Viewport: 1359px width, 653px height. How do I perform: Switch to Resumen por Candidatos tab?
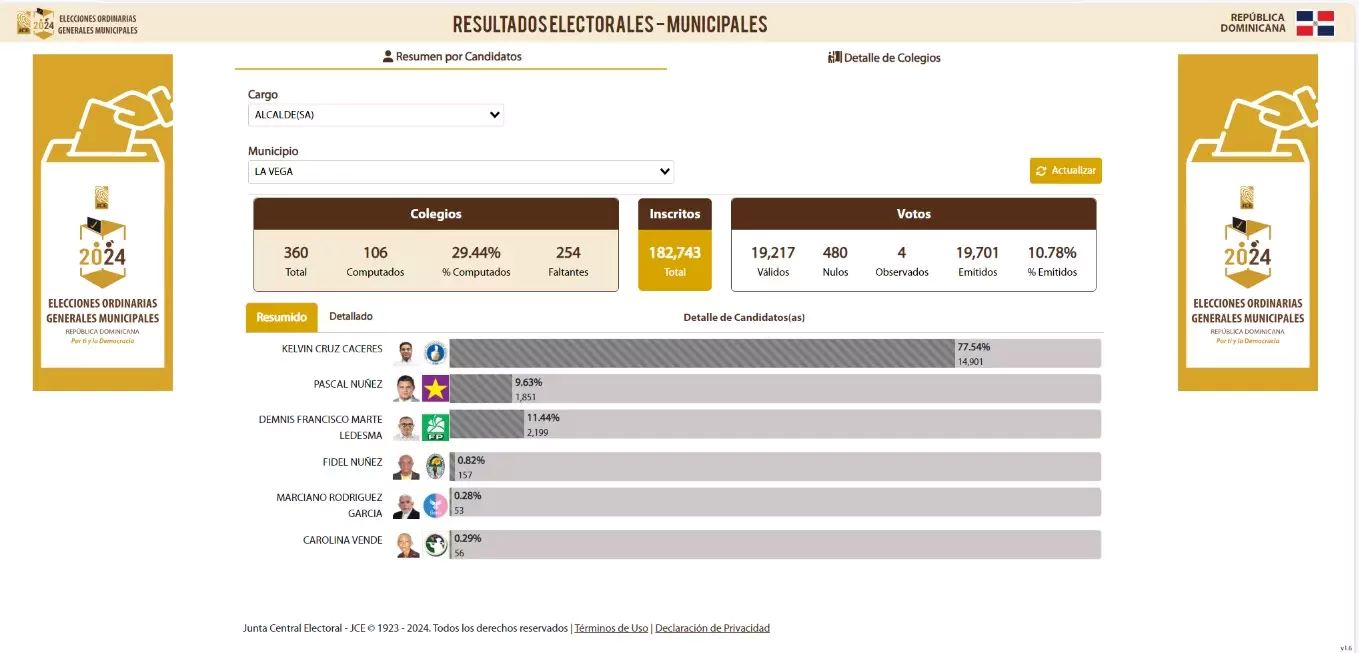451,57
